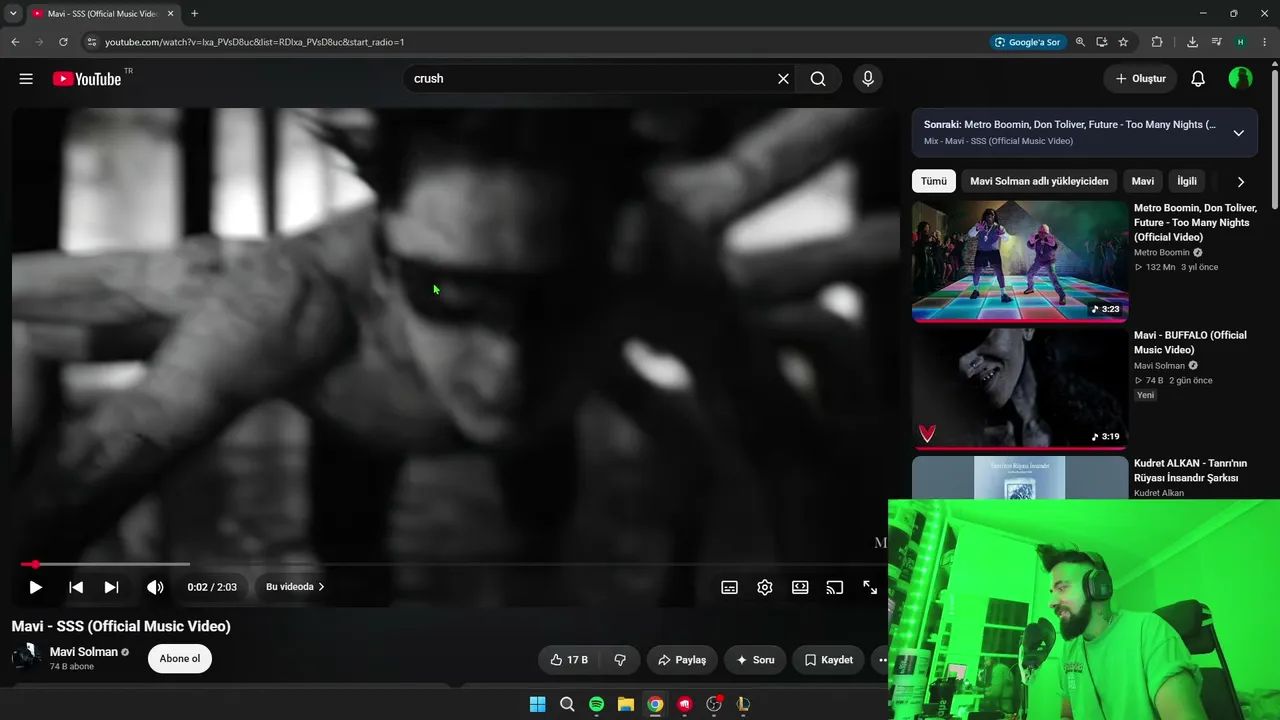Submit the search with the magnifier button

818,79
